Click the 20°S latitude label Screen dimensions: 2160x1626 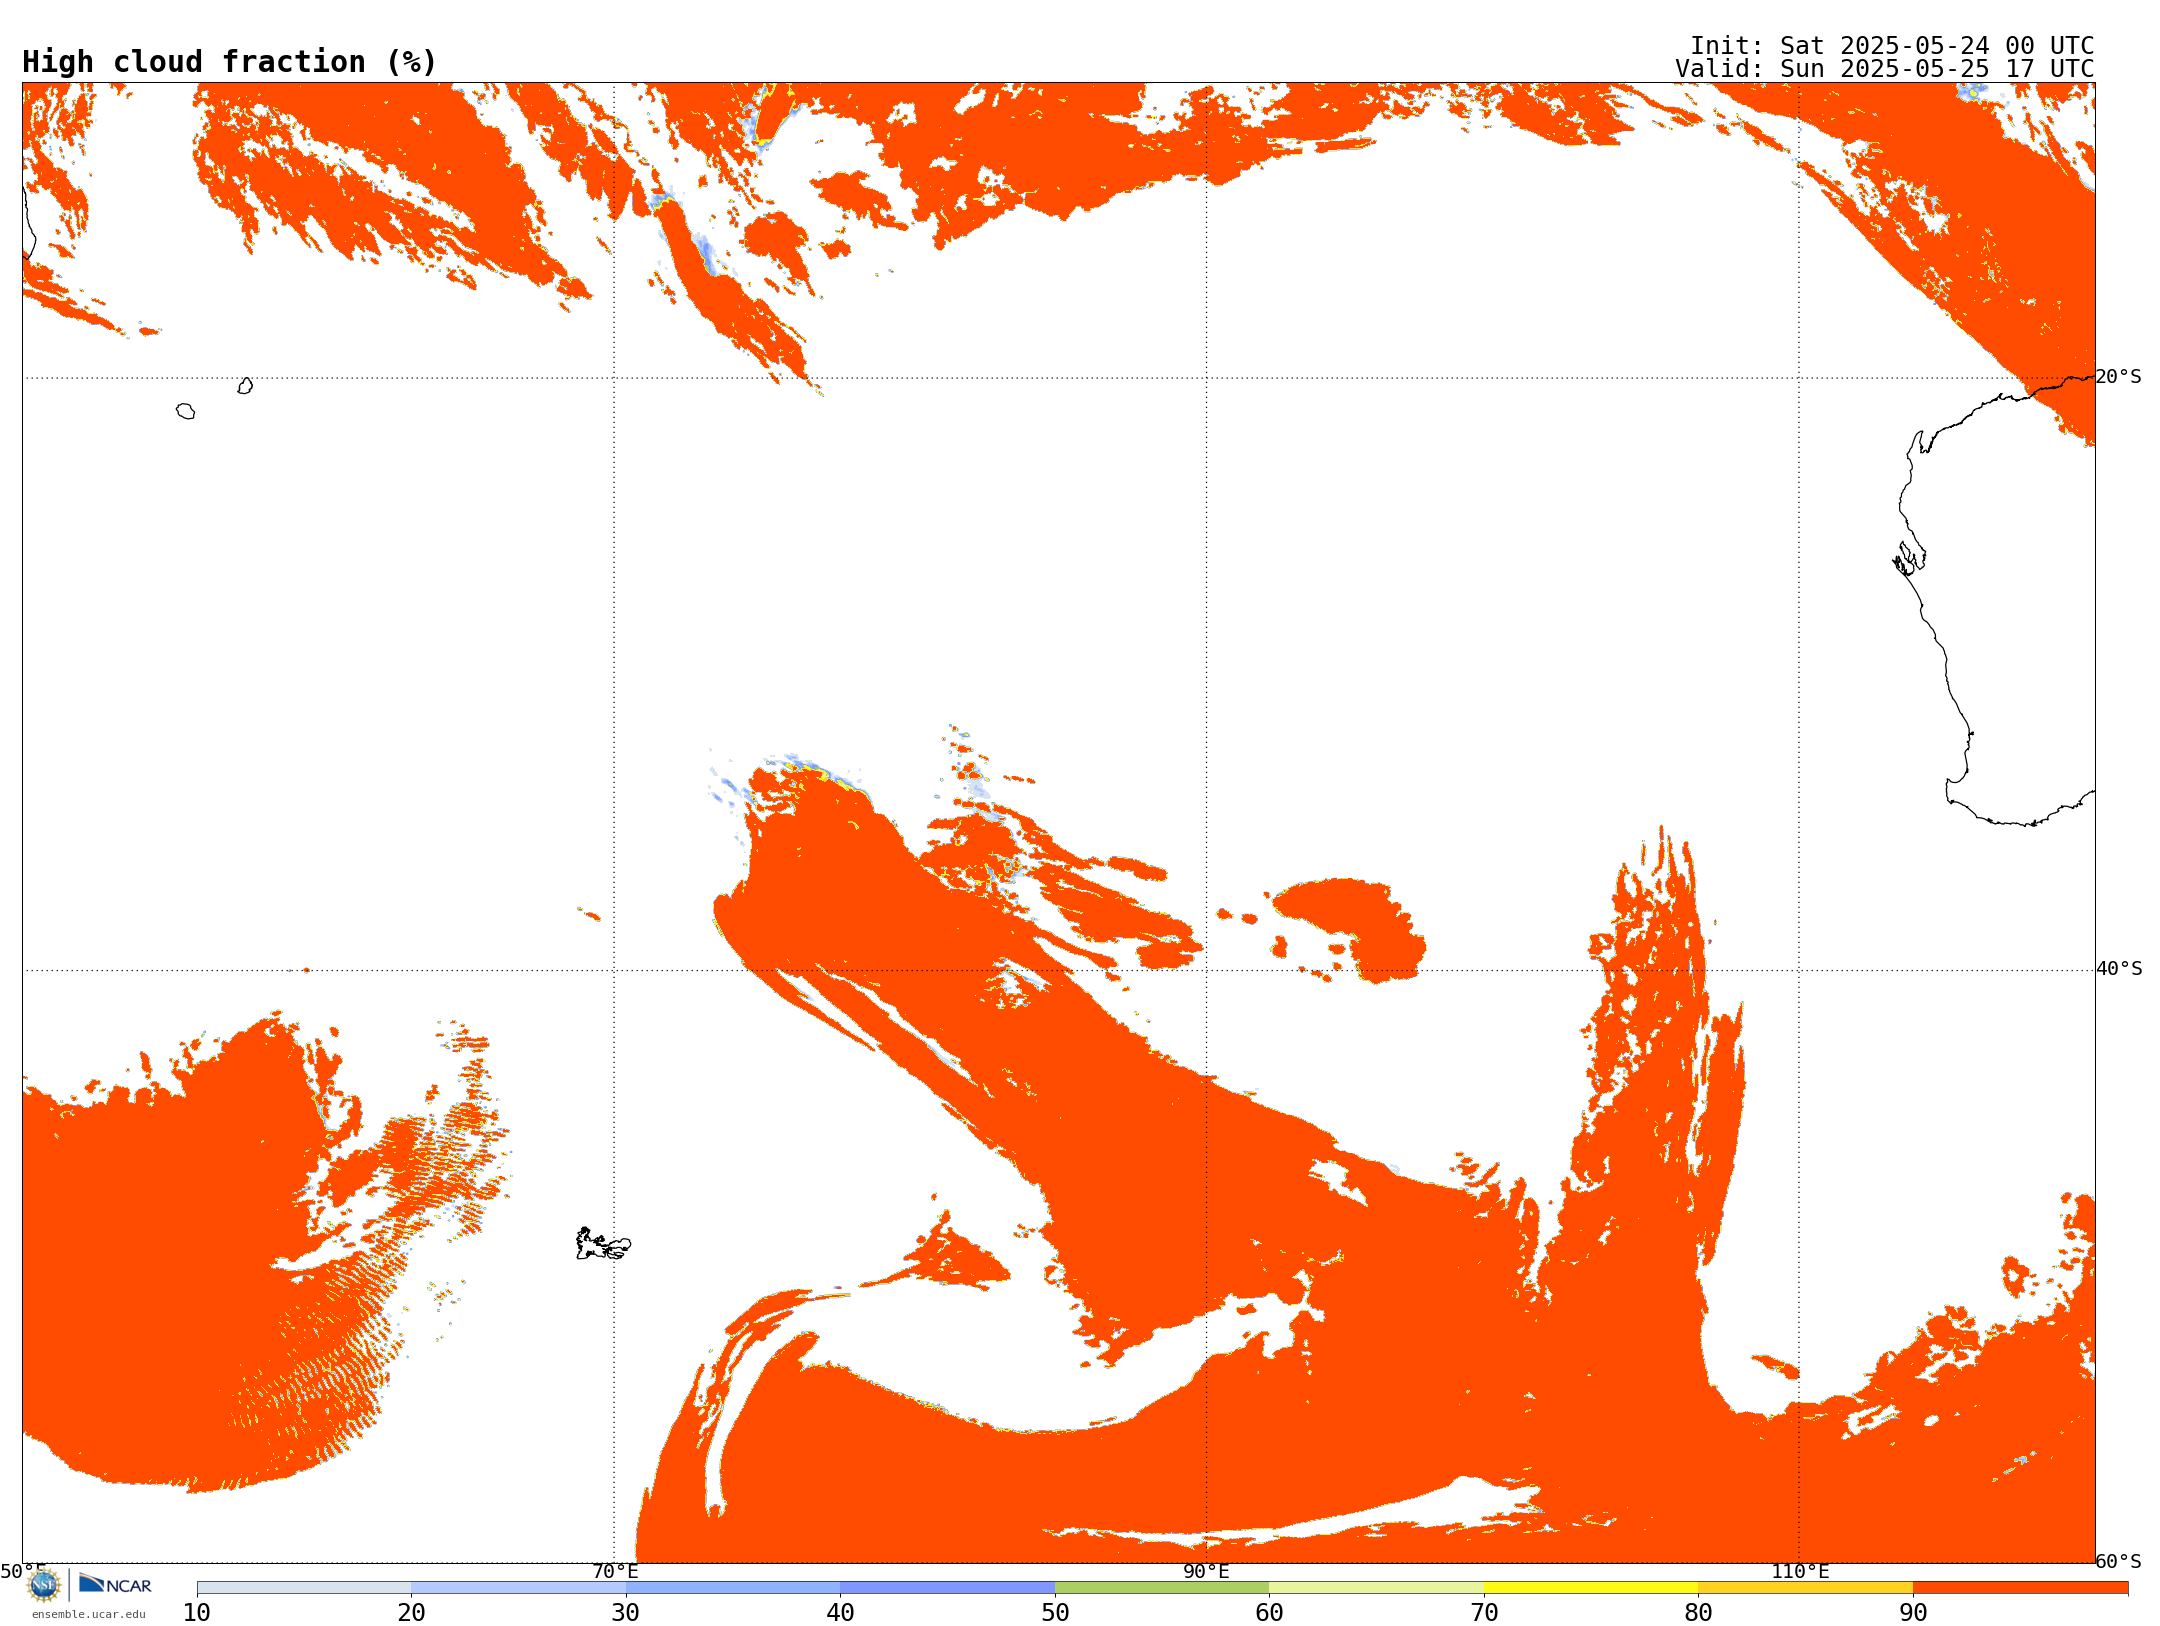tap(2119, 377)
